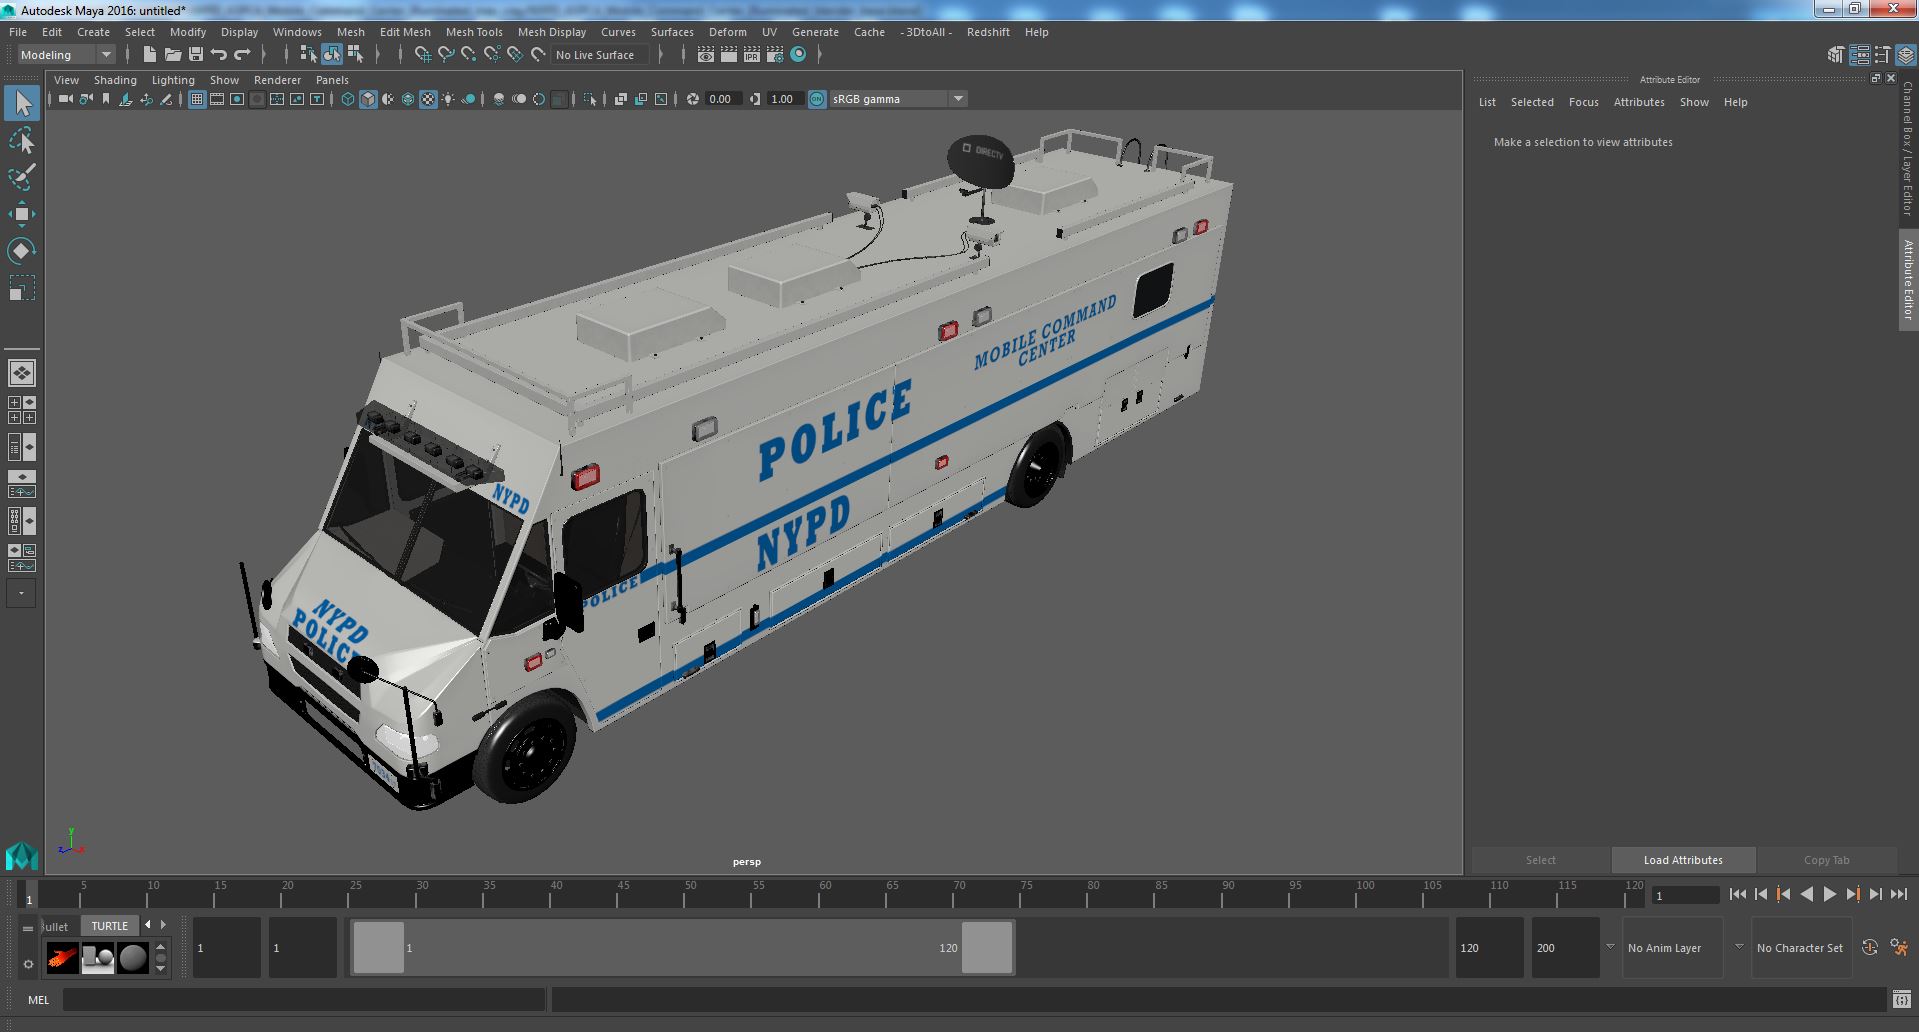The width and height of the screenshot is (1919, 1032).
Task: Open the Edit Mesh menu
Action: 405,32
